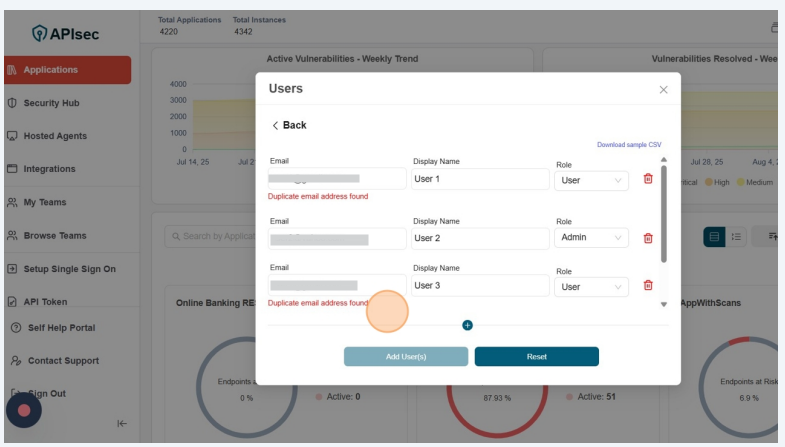This screenshot has width=785, height=447.
Task: Edit the User 2 display name field
Action: pos(480,238)
